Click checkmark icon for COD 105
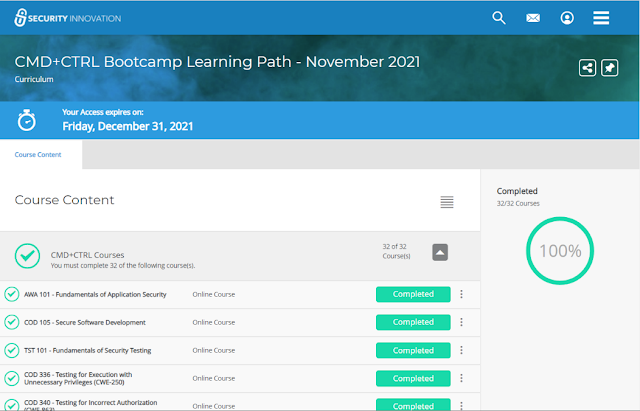 point(12,322)
